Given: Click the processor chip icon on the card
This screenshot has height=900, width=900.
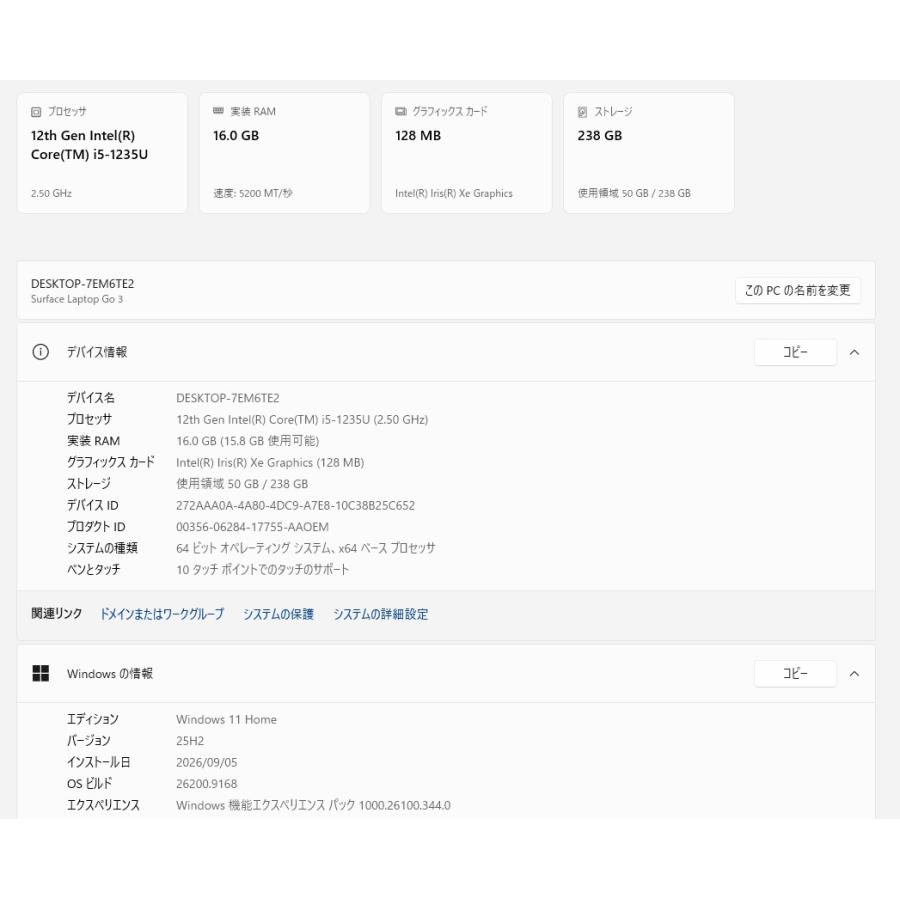Looking at the screenshot, I should tap(36, 112).
